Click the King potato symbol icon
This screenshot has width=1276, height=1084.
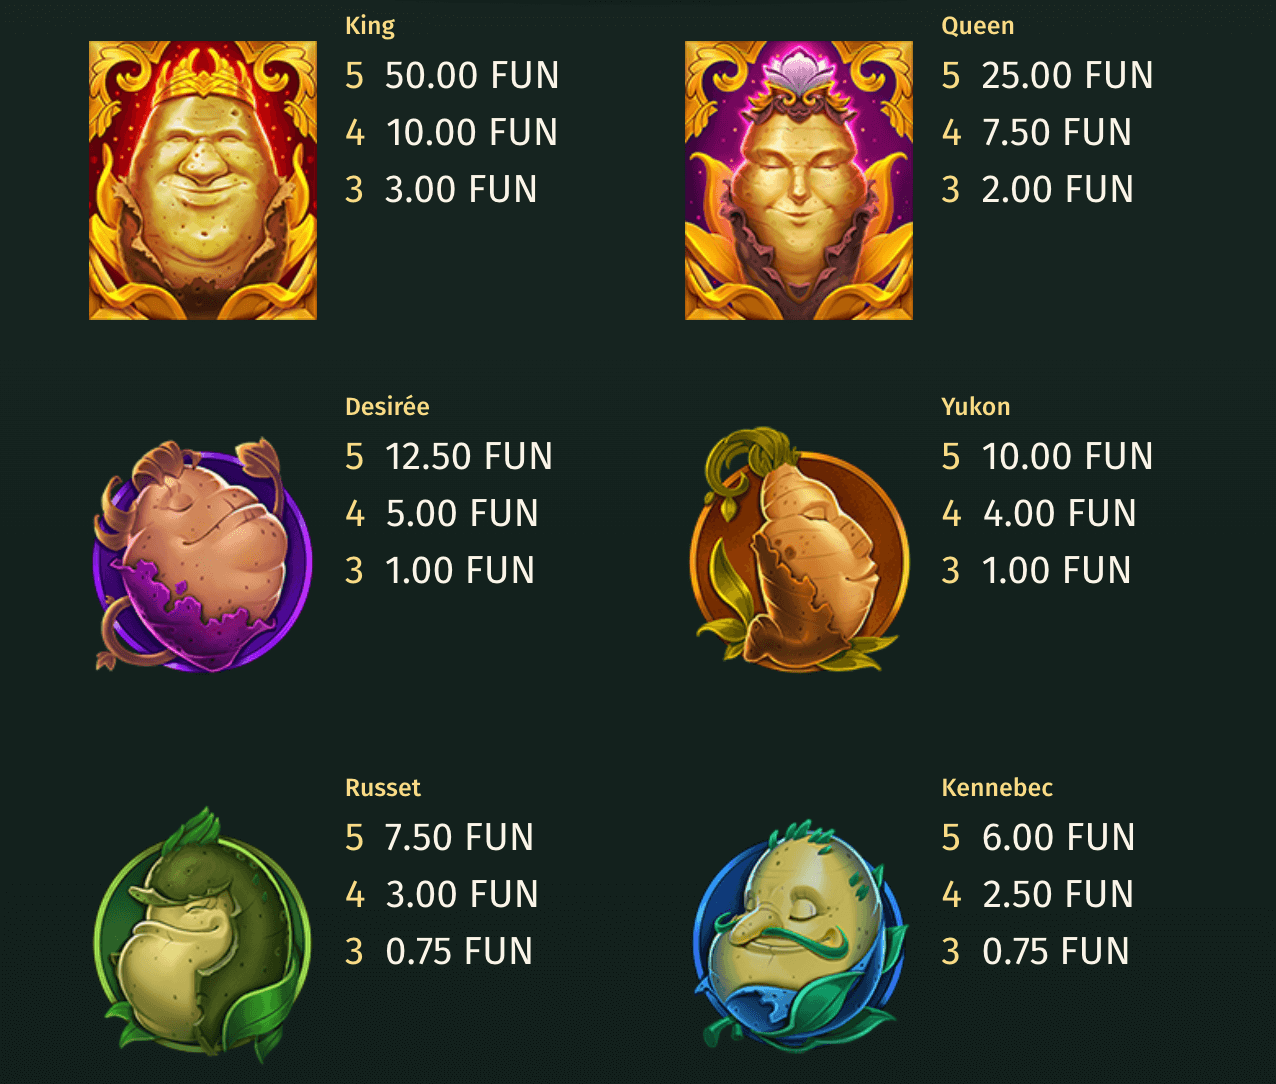click(203, 180)
